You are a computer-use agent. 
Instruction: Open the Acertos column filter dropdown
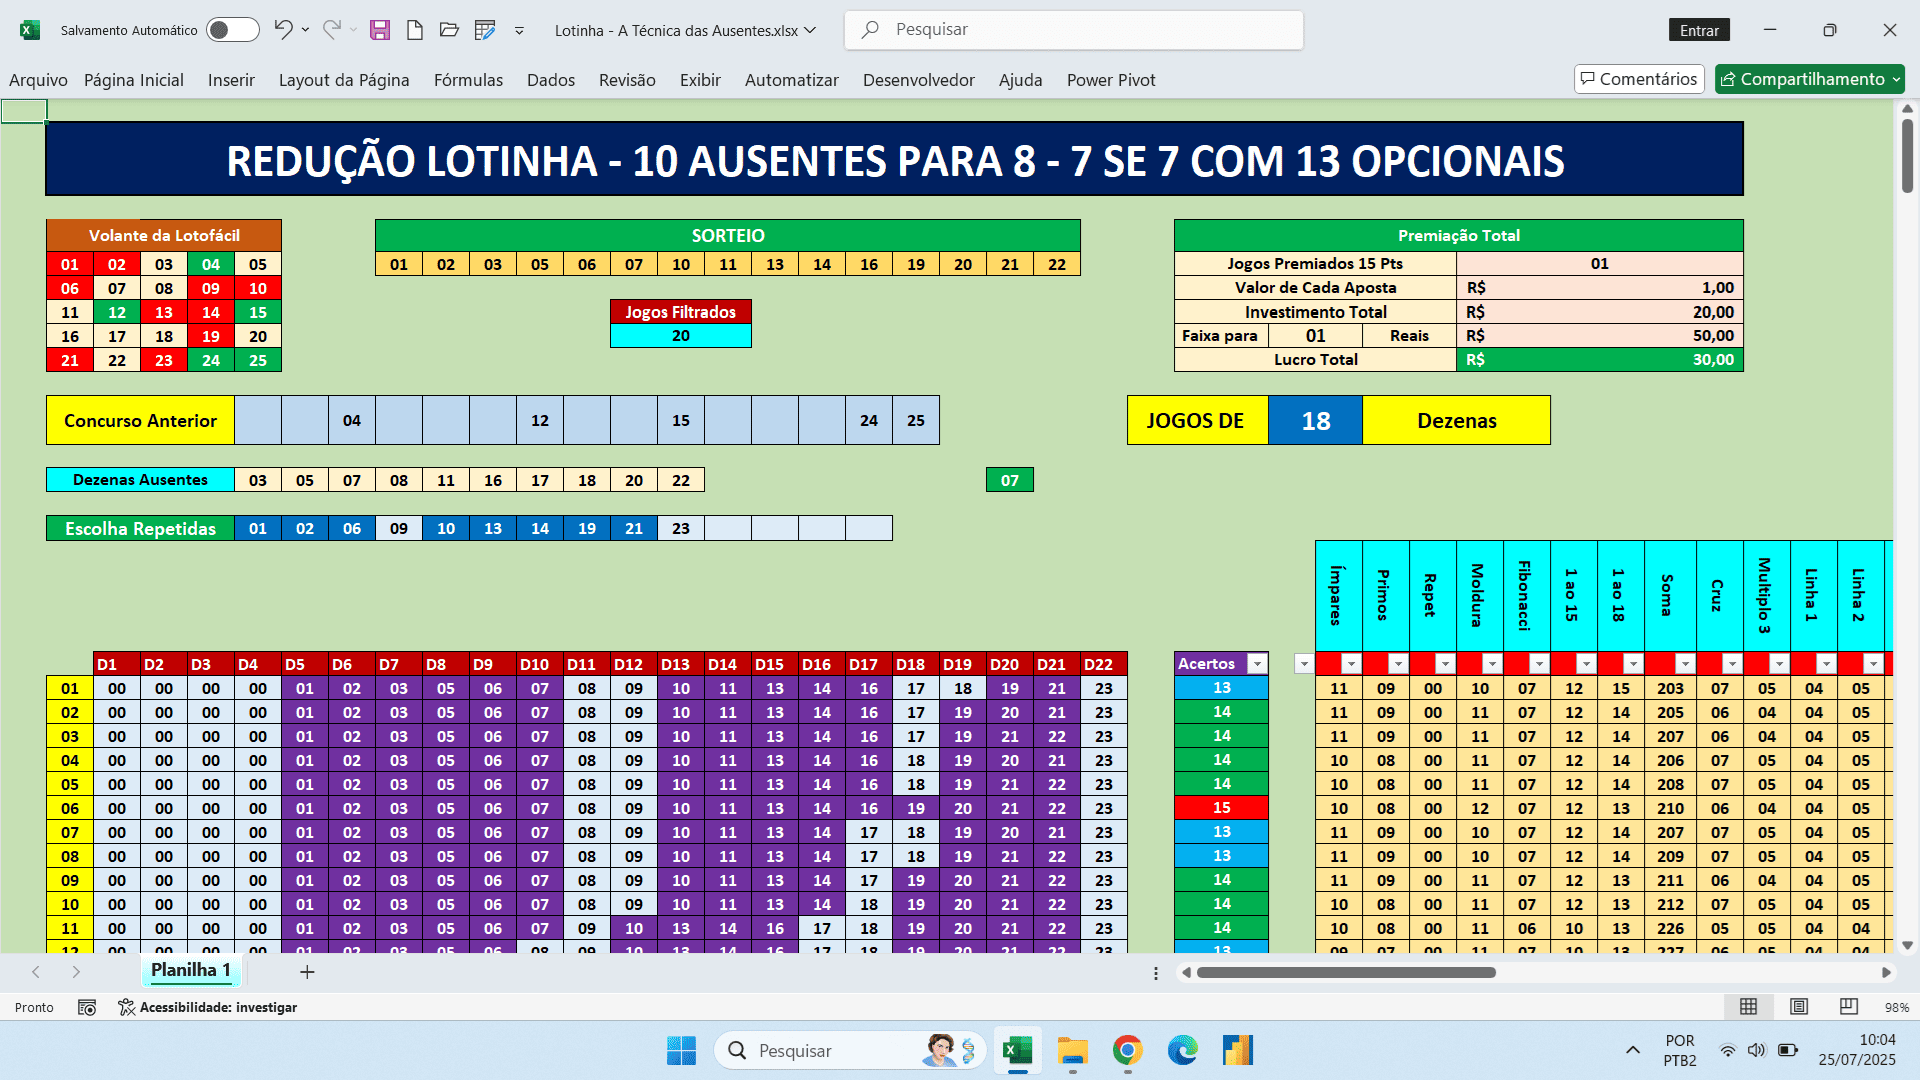[x=1256, y=663]
